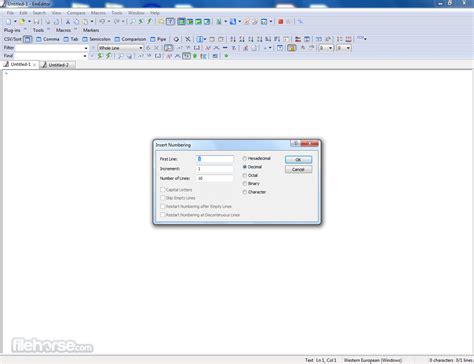Click OK in Insert Numbering dialog

pos(298,159)
